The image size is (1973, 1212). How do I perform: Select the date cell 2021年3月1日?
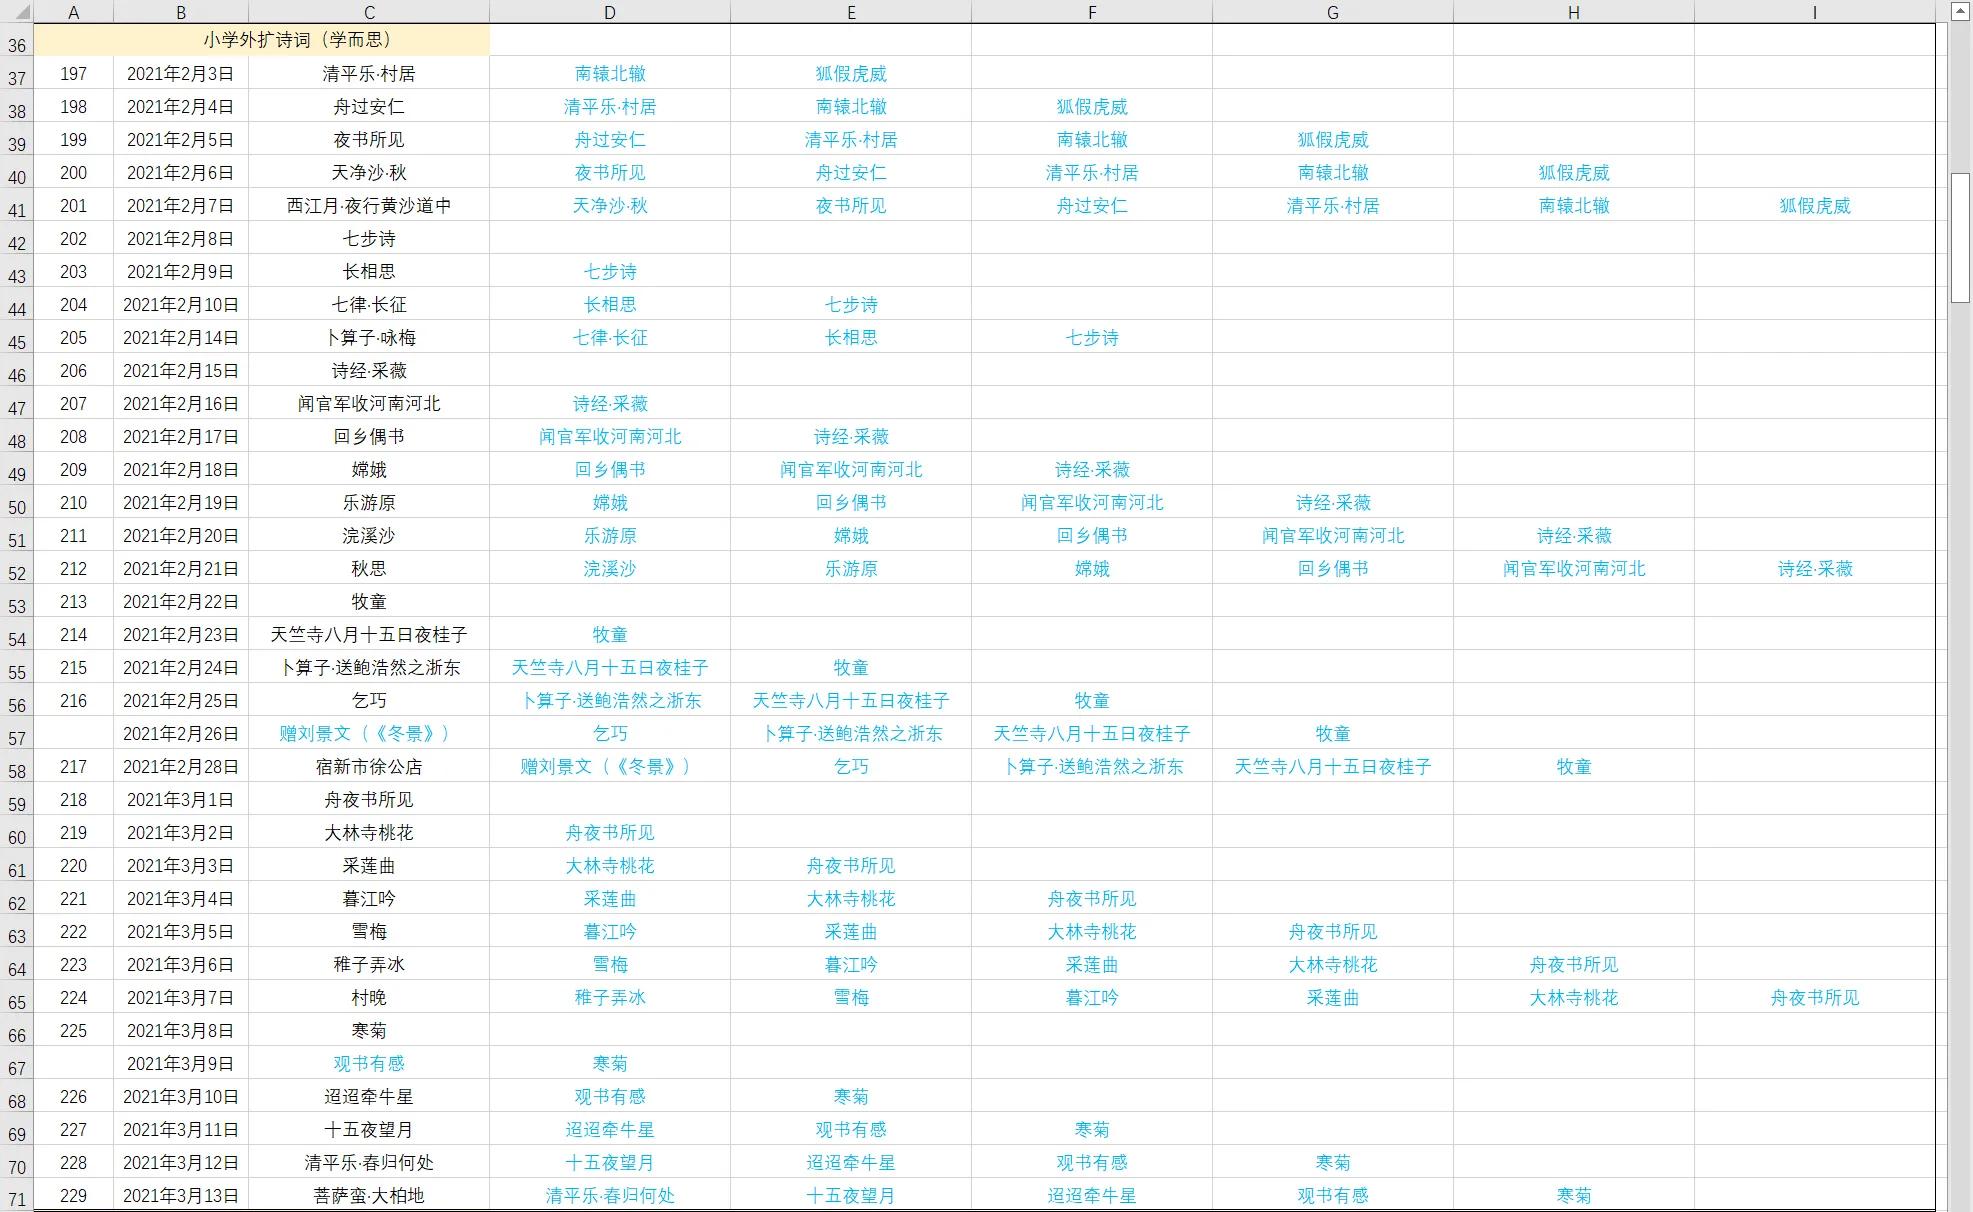[181, 799]
